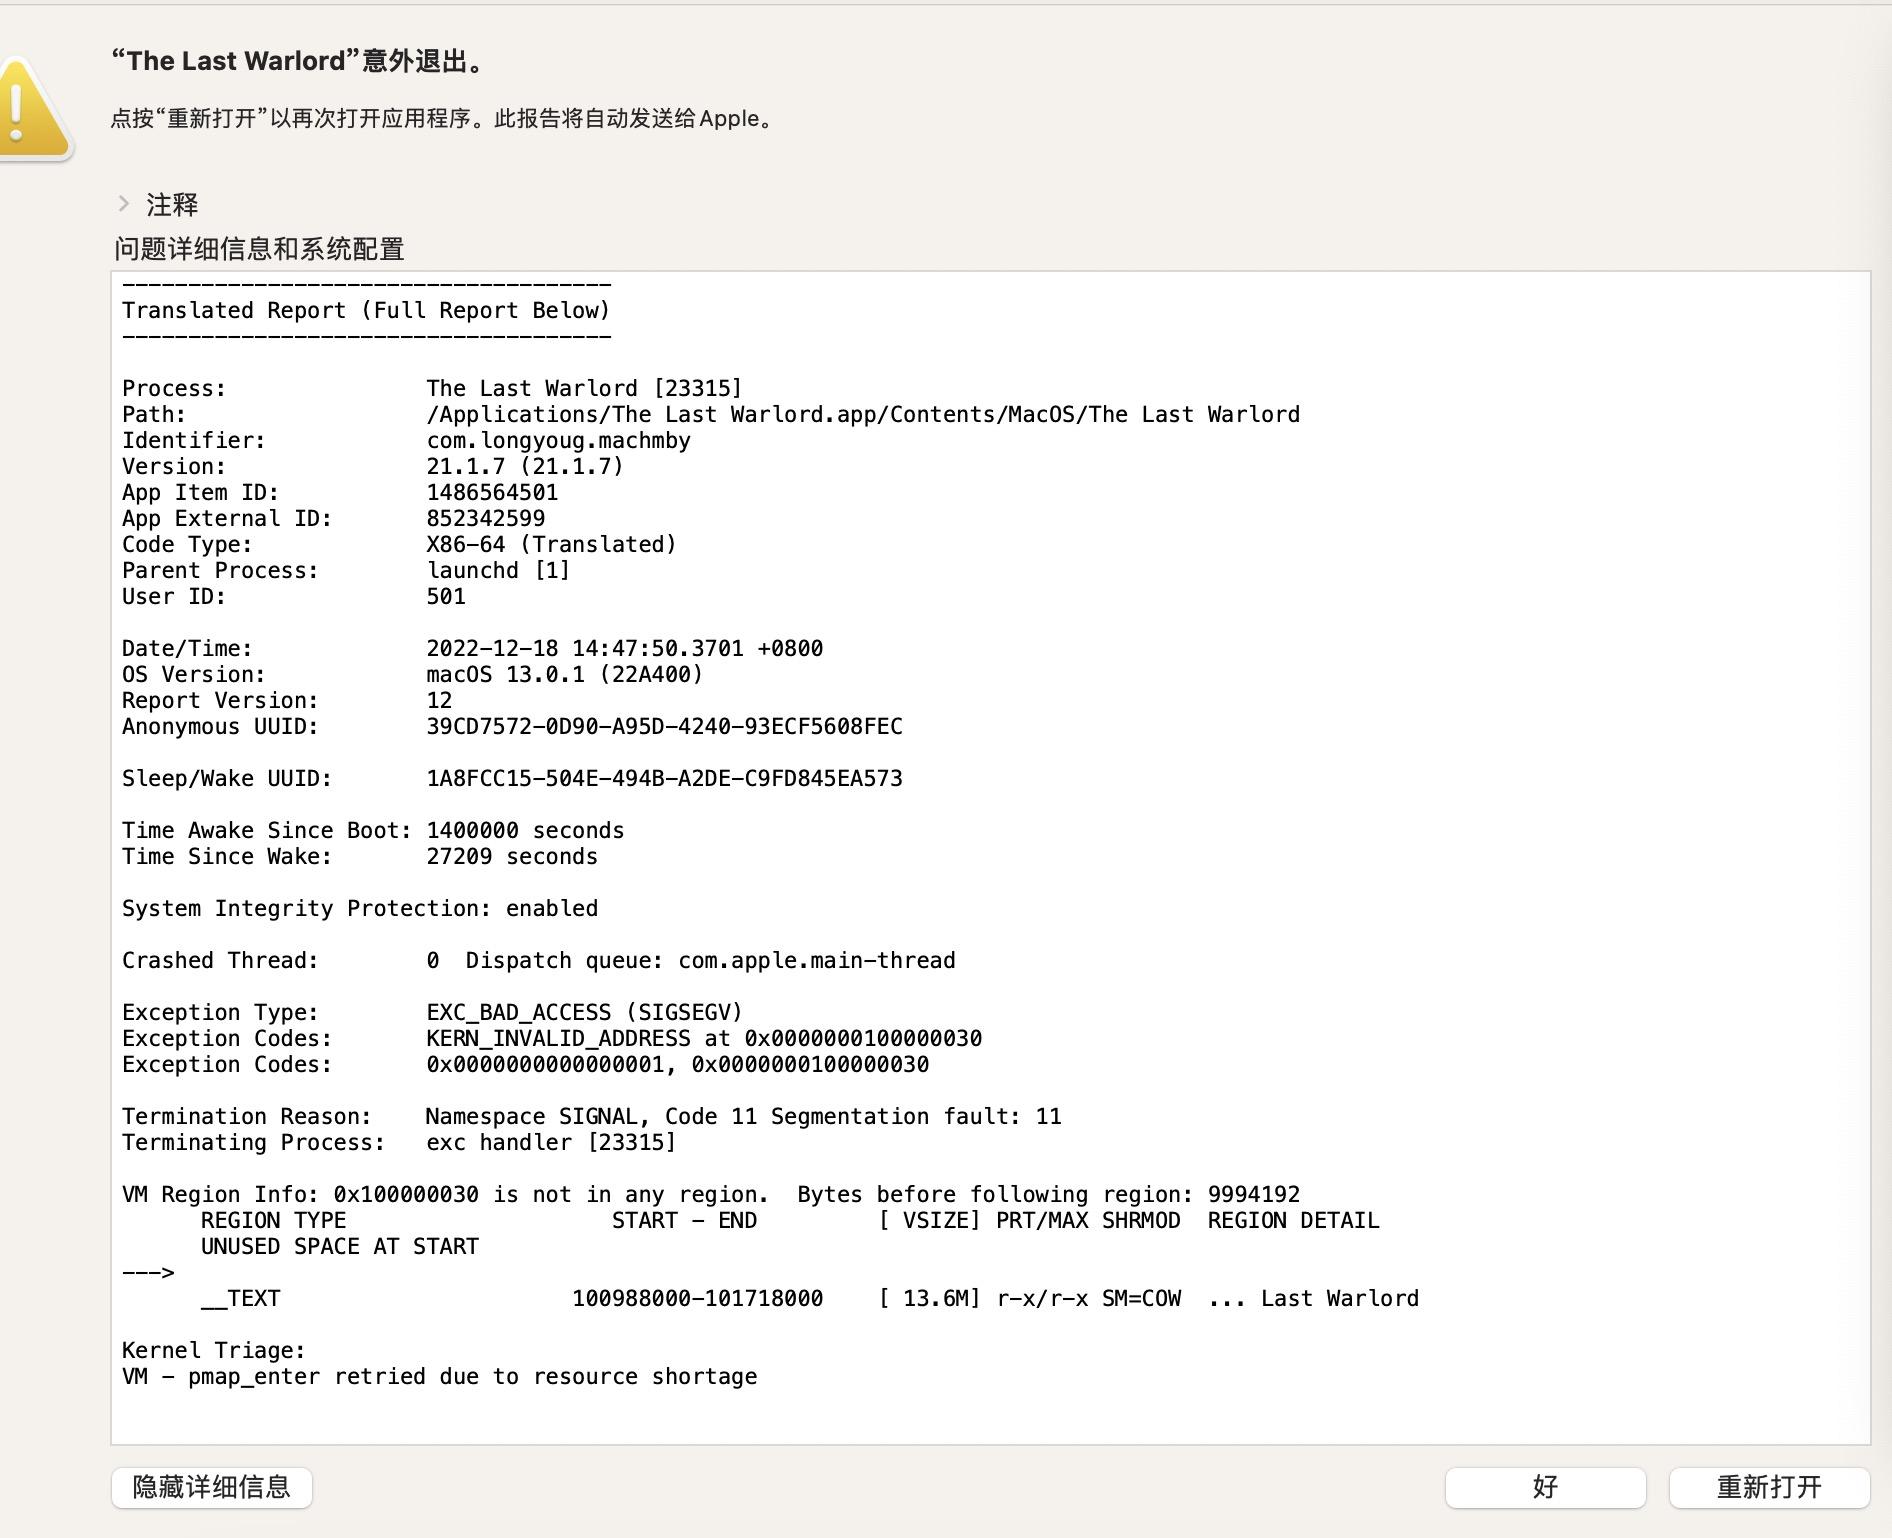Click the exception type EXC_BAD_ACCESS (SIGSEGV)
The image size is (1892, 1538).
[584, 1012]
